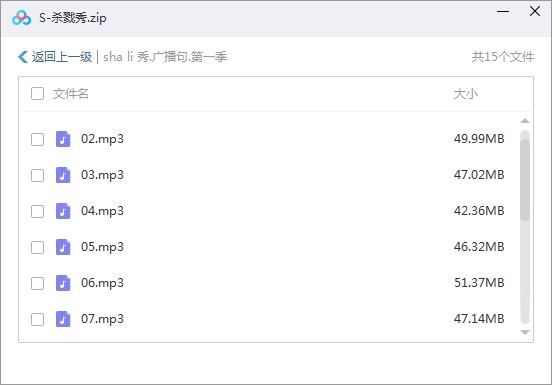Minimize the S-杀戮秀.zip window

(503, 11)
